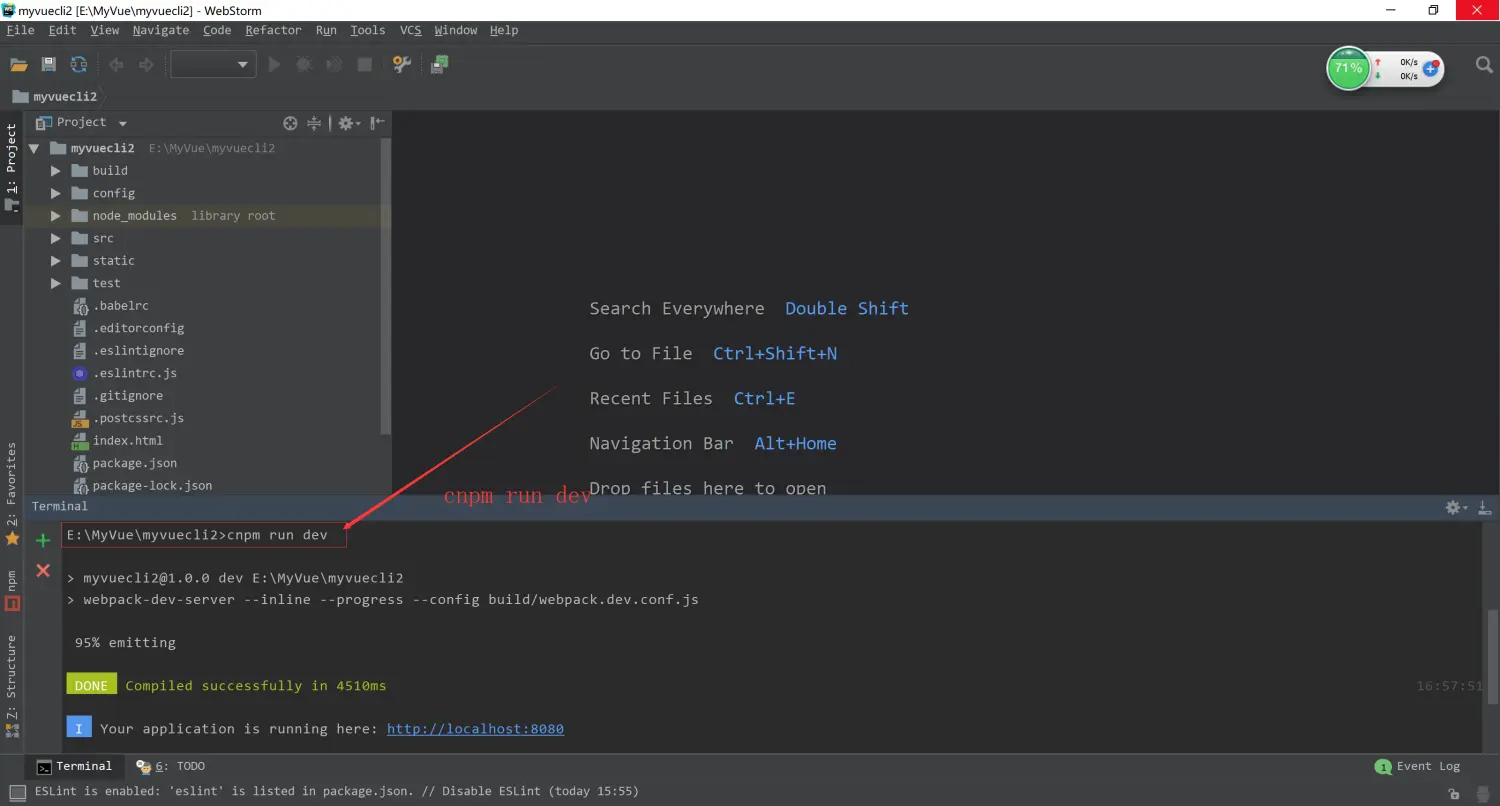Viewport: 1500px width, 806px height.
Task: Click the Debug bug icon
Action: point(304,65)
